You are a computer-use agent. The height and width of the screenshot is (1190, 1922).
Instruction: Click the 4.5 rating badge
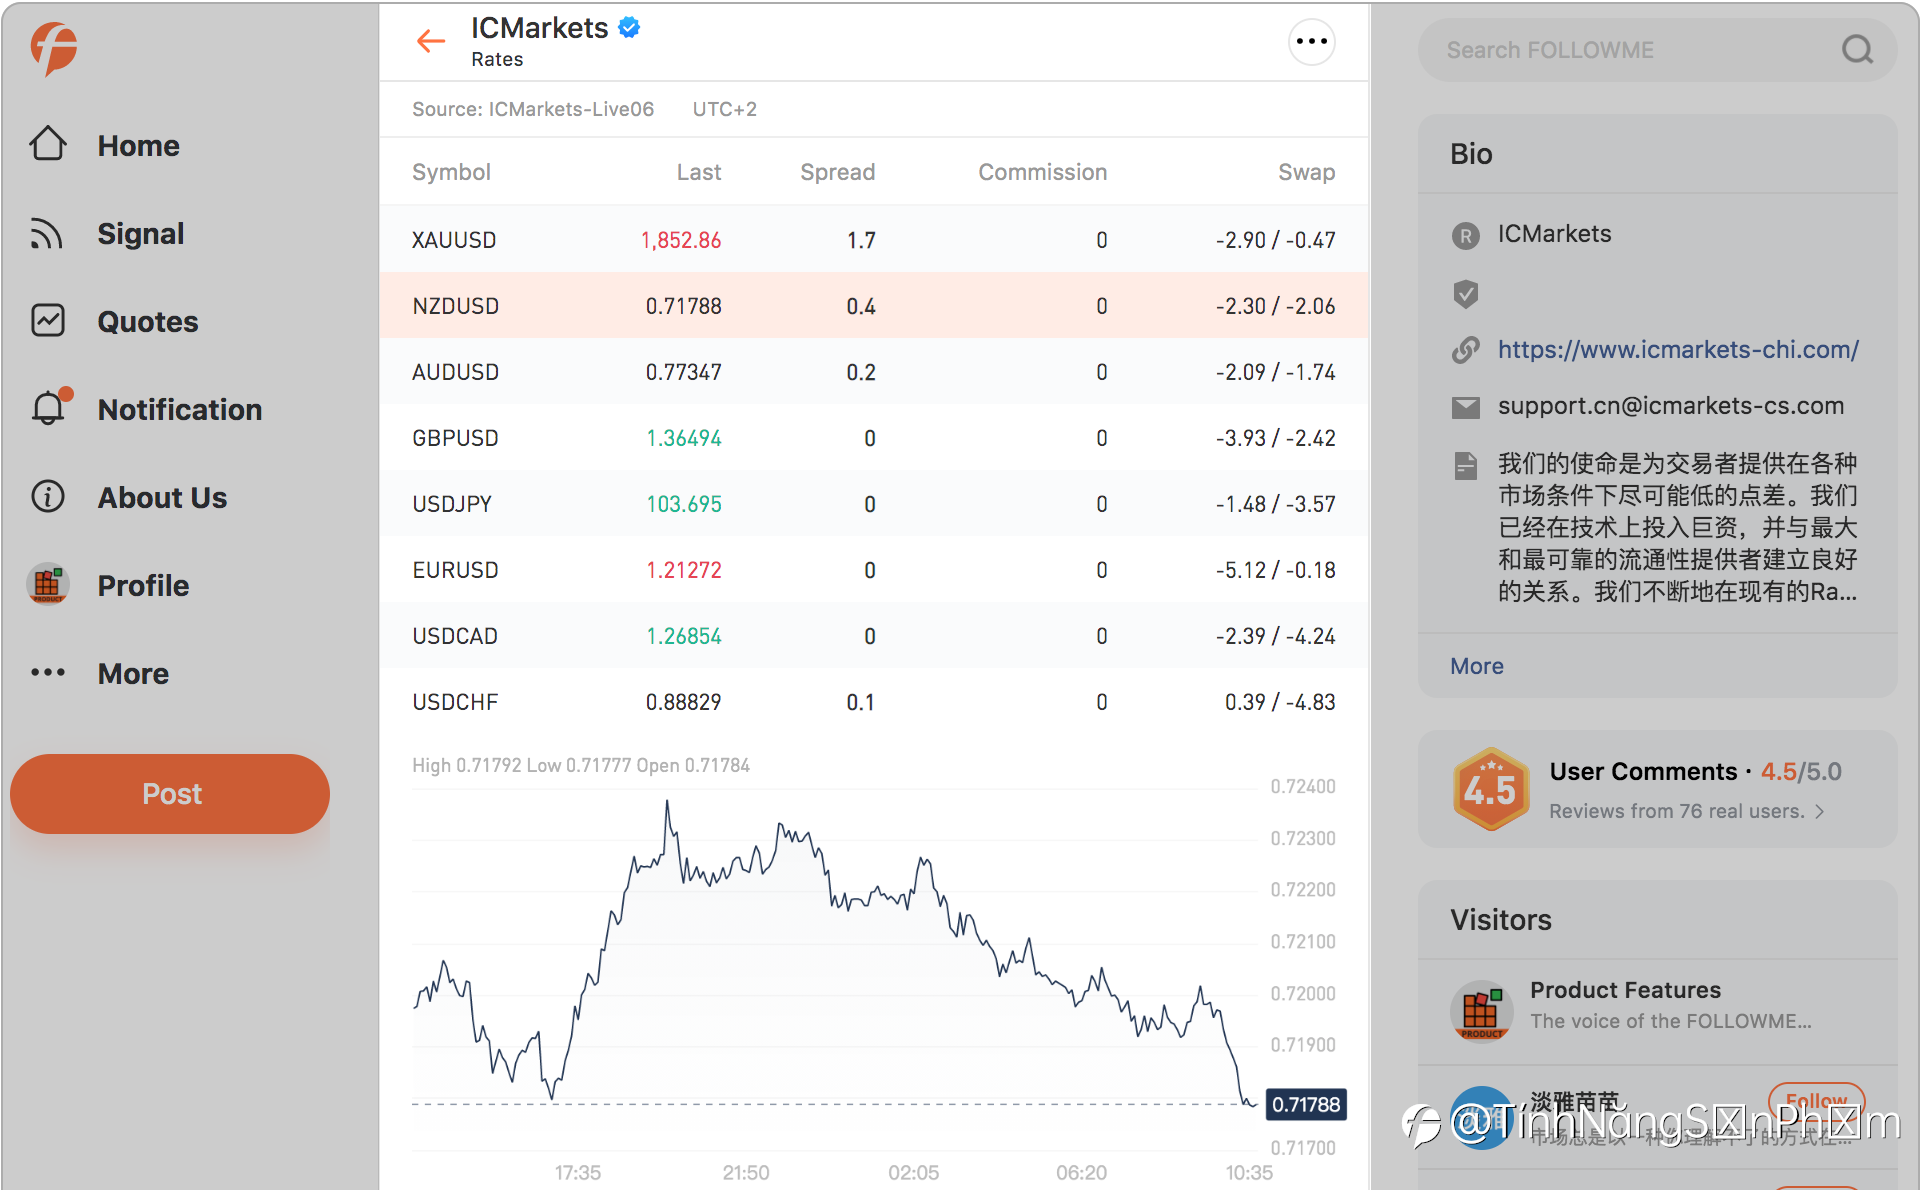[x=1490, y=790]
